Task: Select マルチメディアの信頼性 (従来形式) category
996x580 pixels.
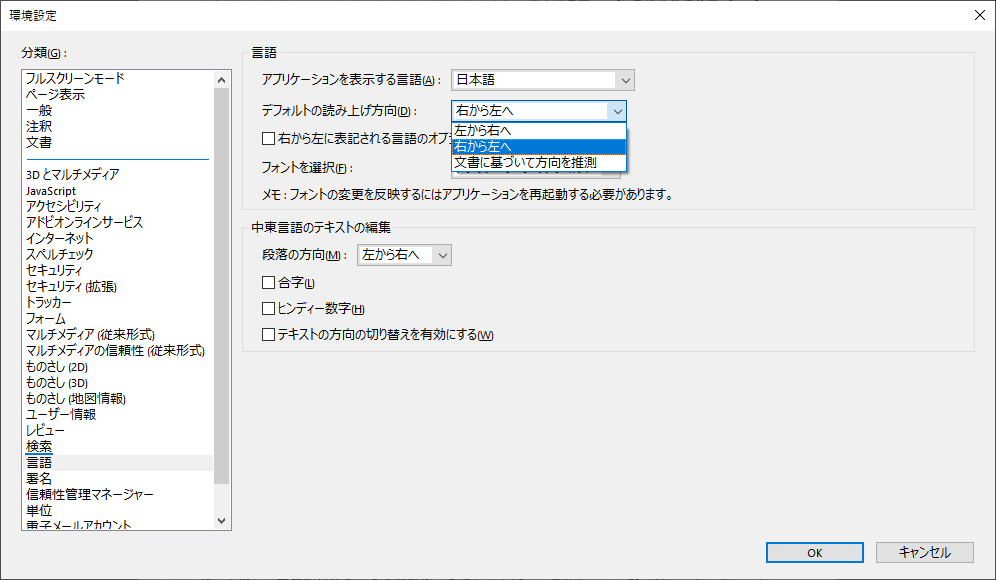Action: [117, 351]
